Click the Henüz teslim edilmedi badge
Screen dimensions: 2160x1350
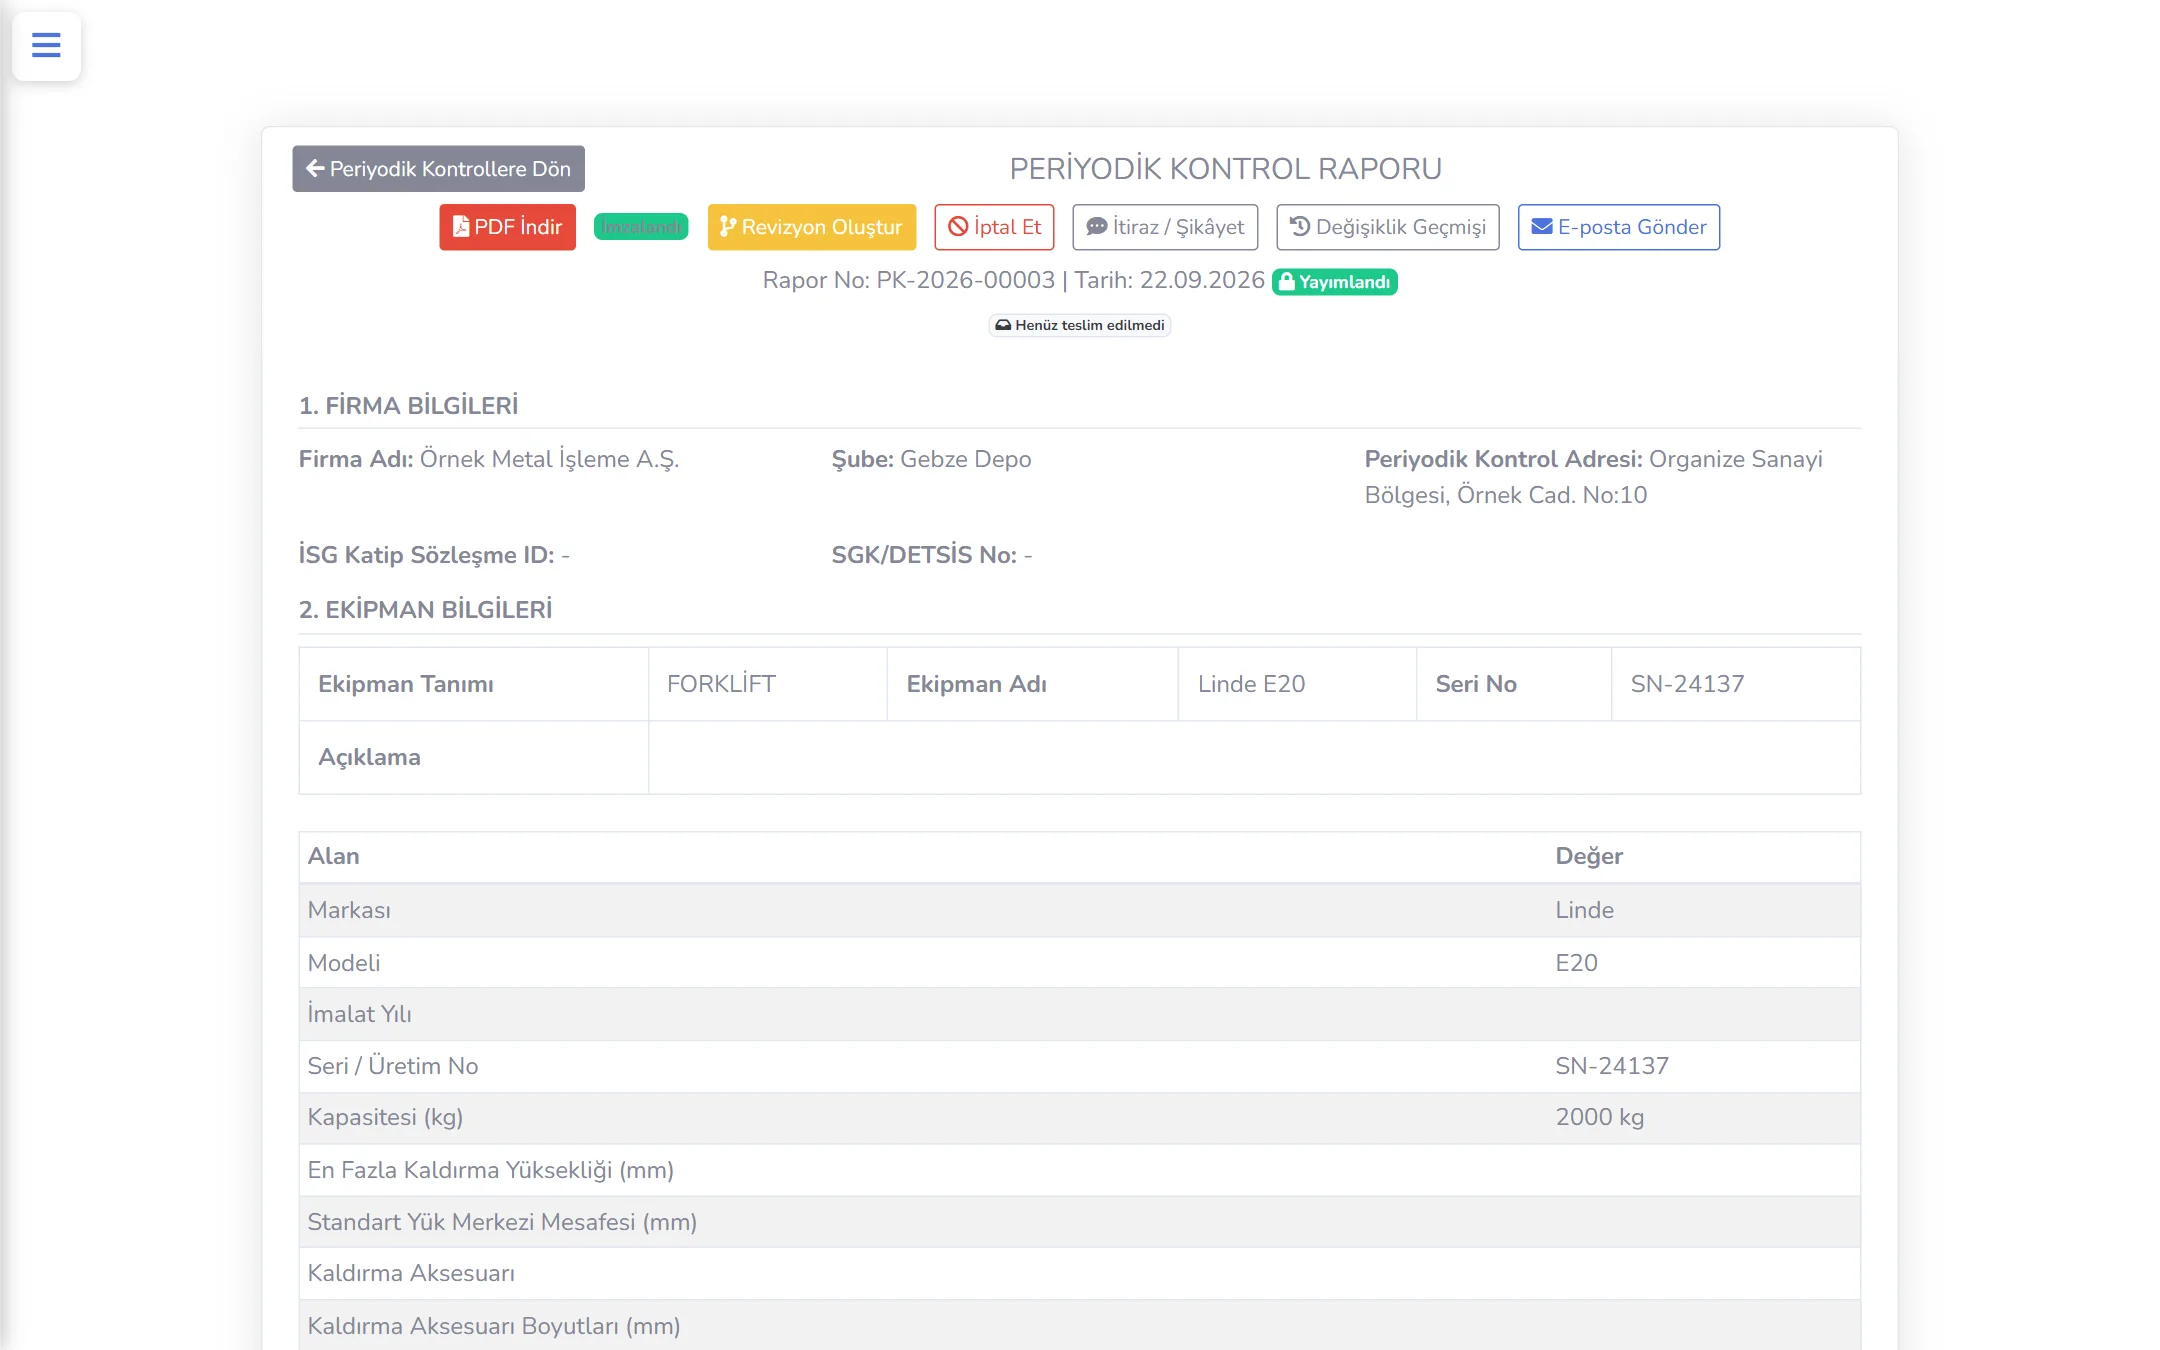[x=1080, y=325]
